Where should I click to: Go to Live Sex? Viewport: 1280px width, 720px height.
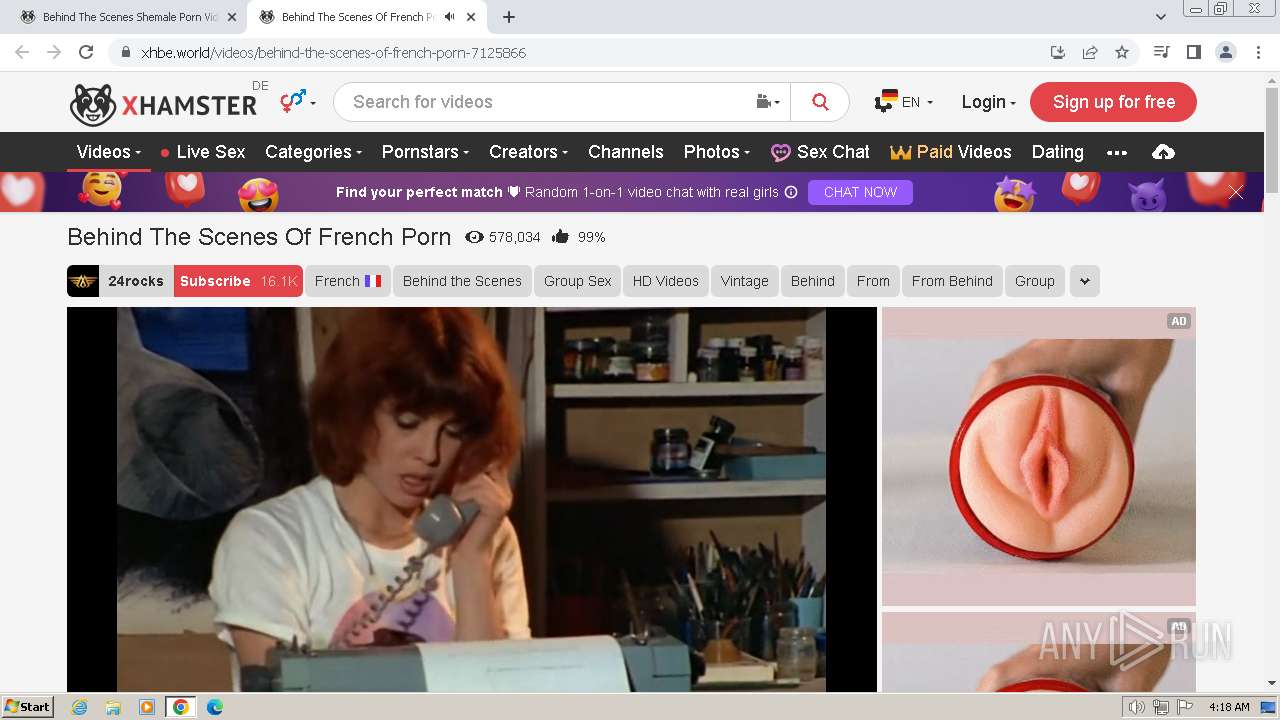pos(202,152)
